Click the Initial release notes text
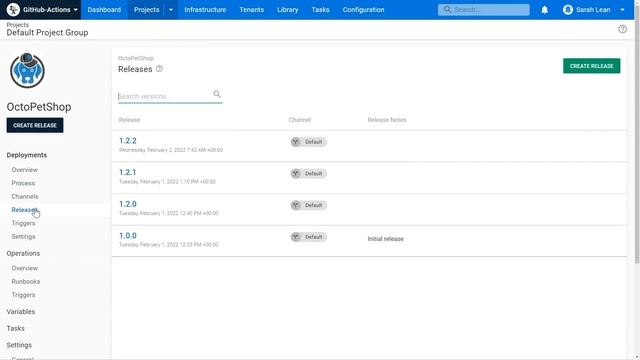 [x=385, y=239]
